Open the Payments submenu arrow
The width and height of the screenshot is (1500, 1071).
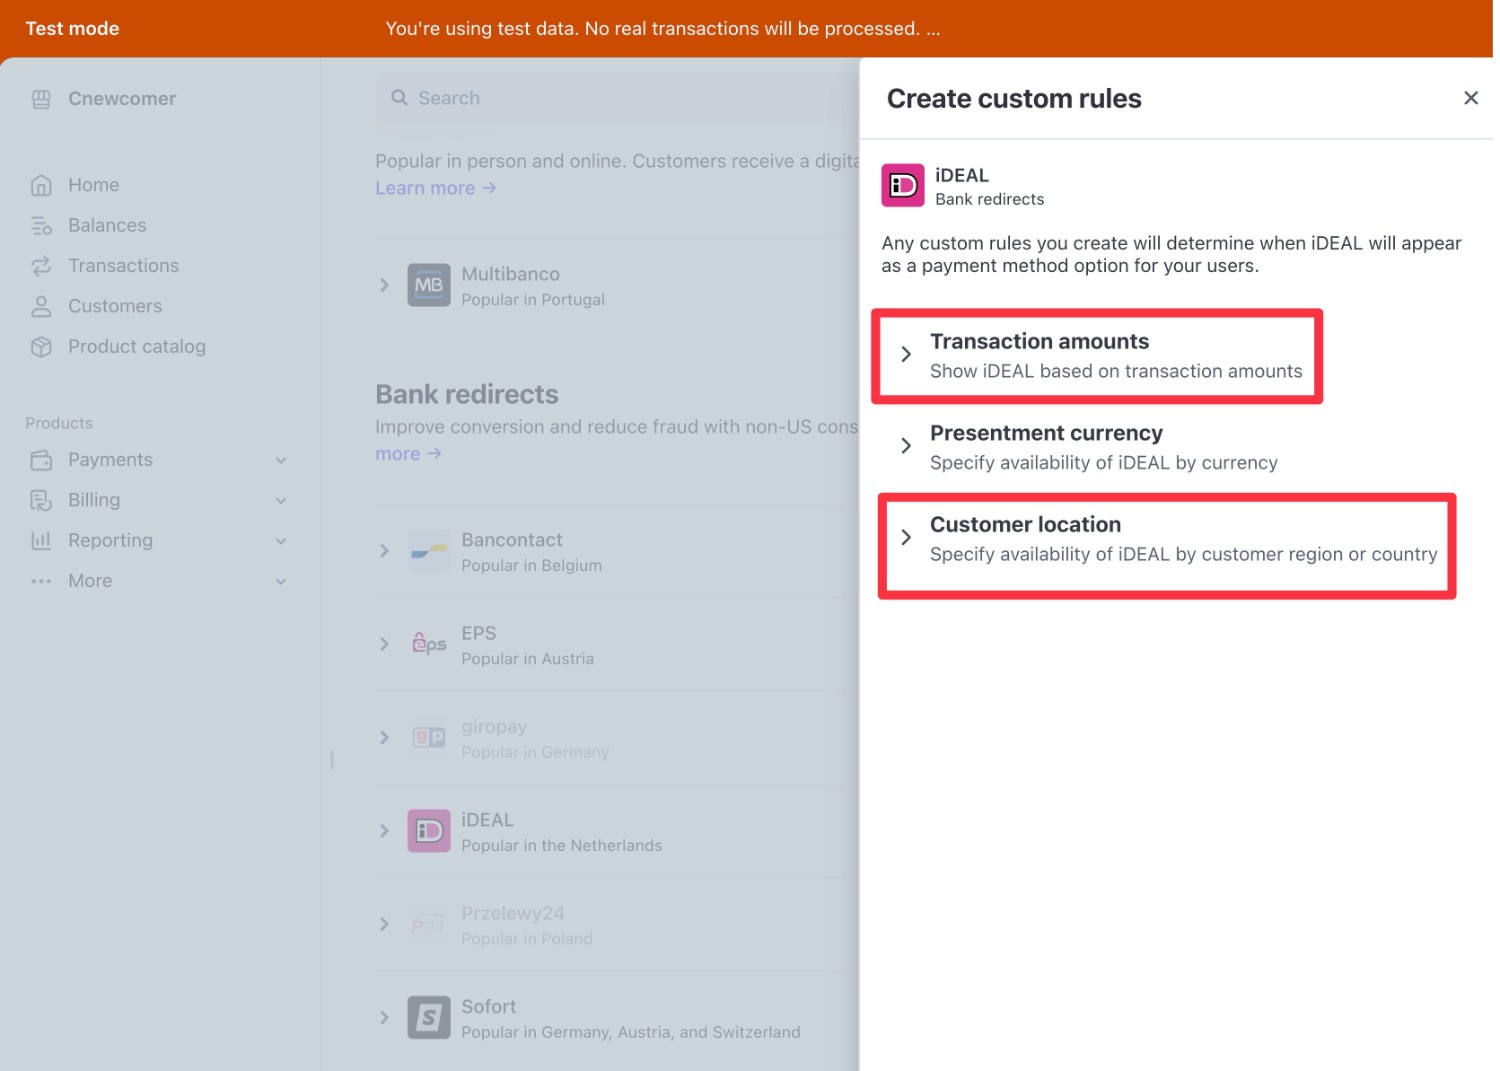tap(281, 461)
